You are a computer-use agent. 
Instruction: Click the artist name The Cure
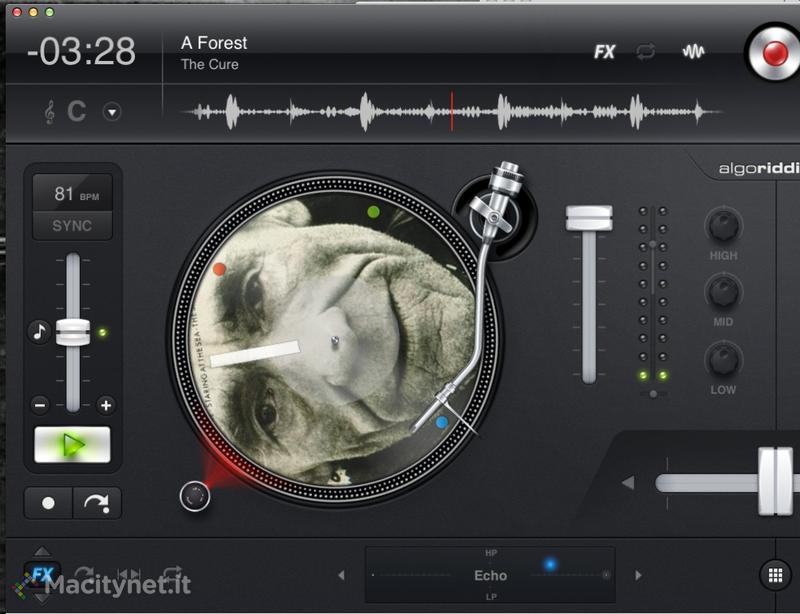tap(210, 64)
